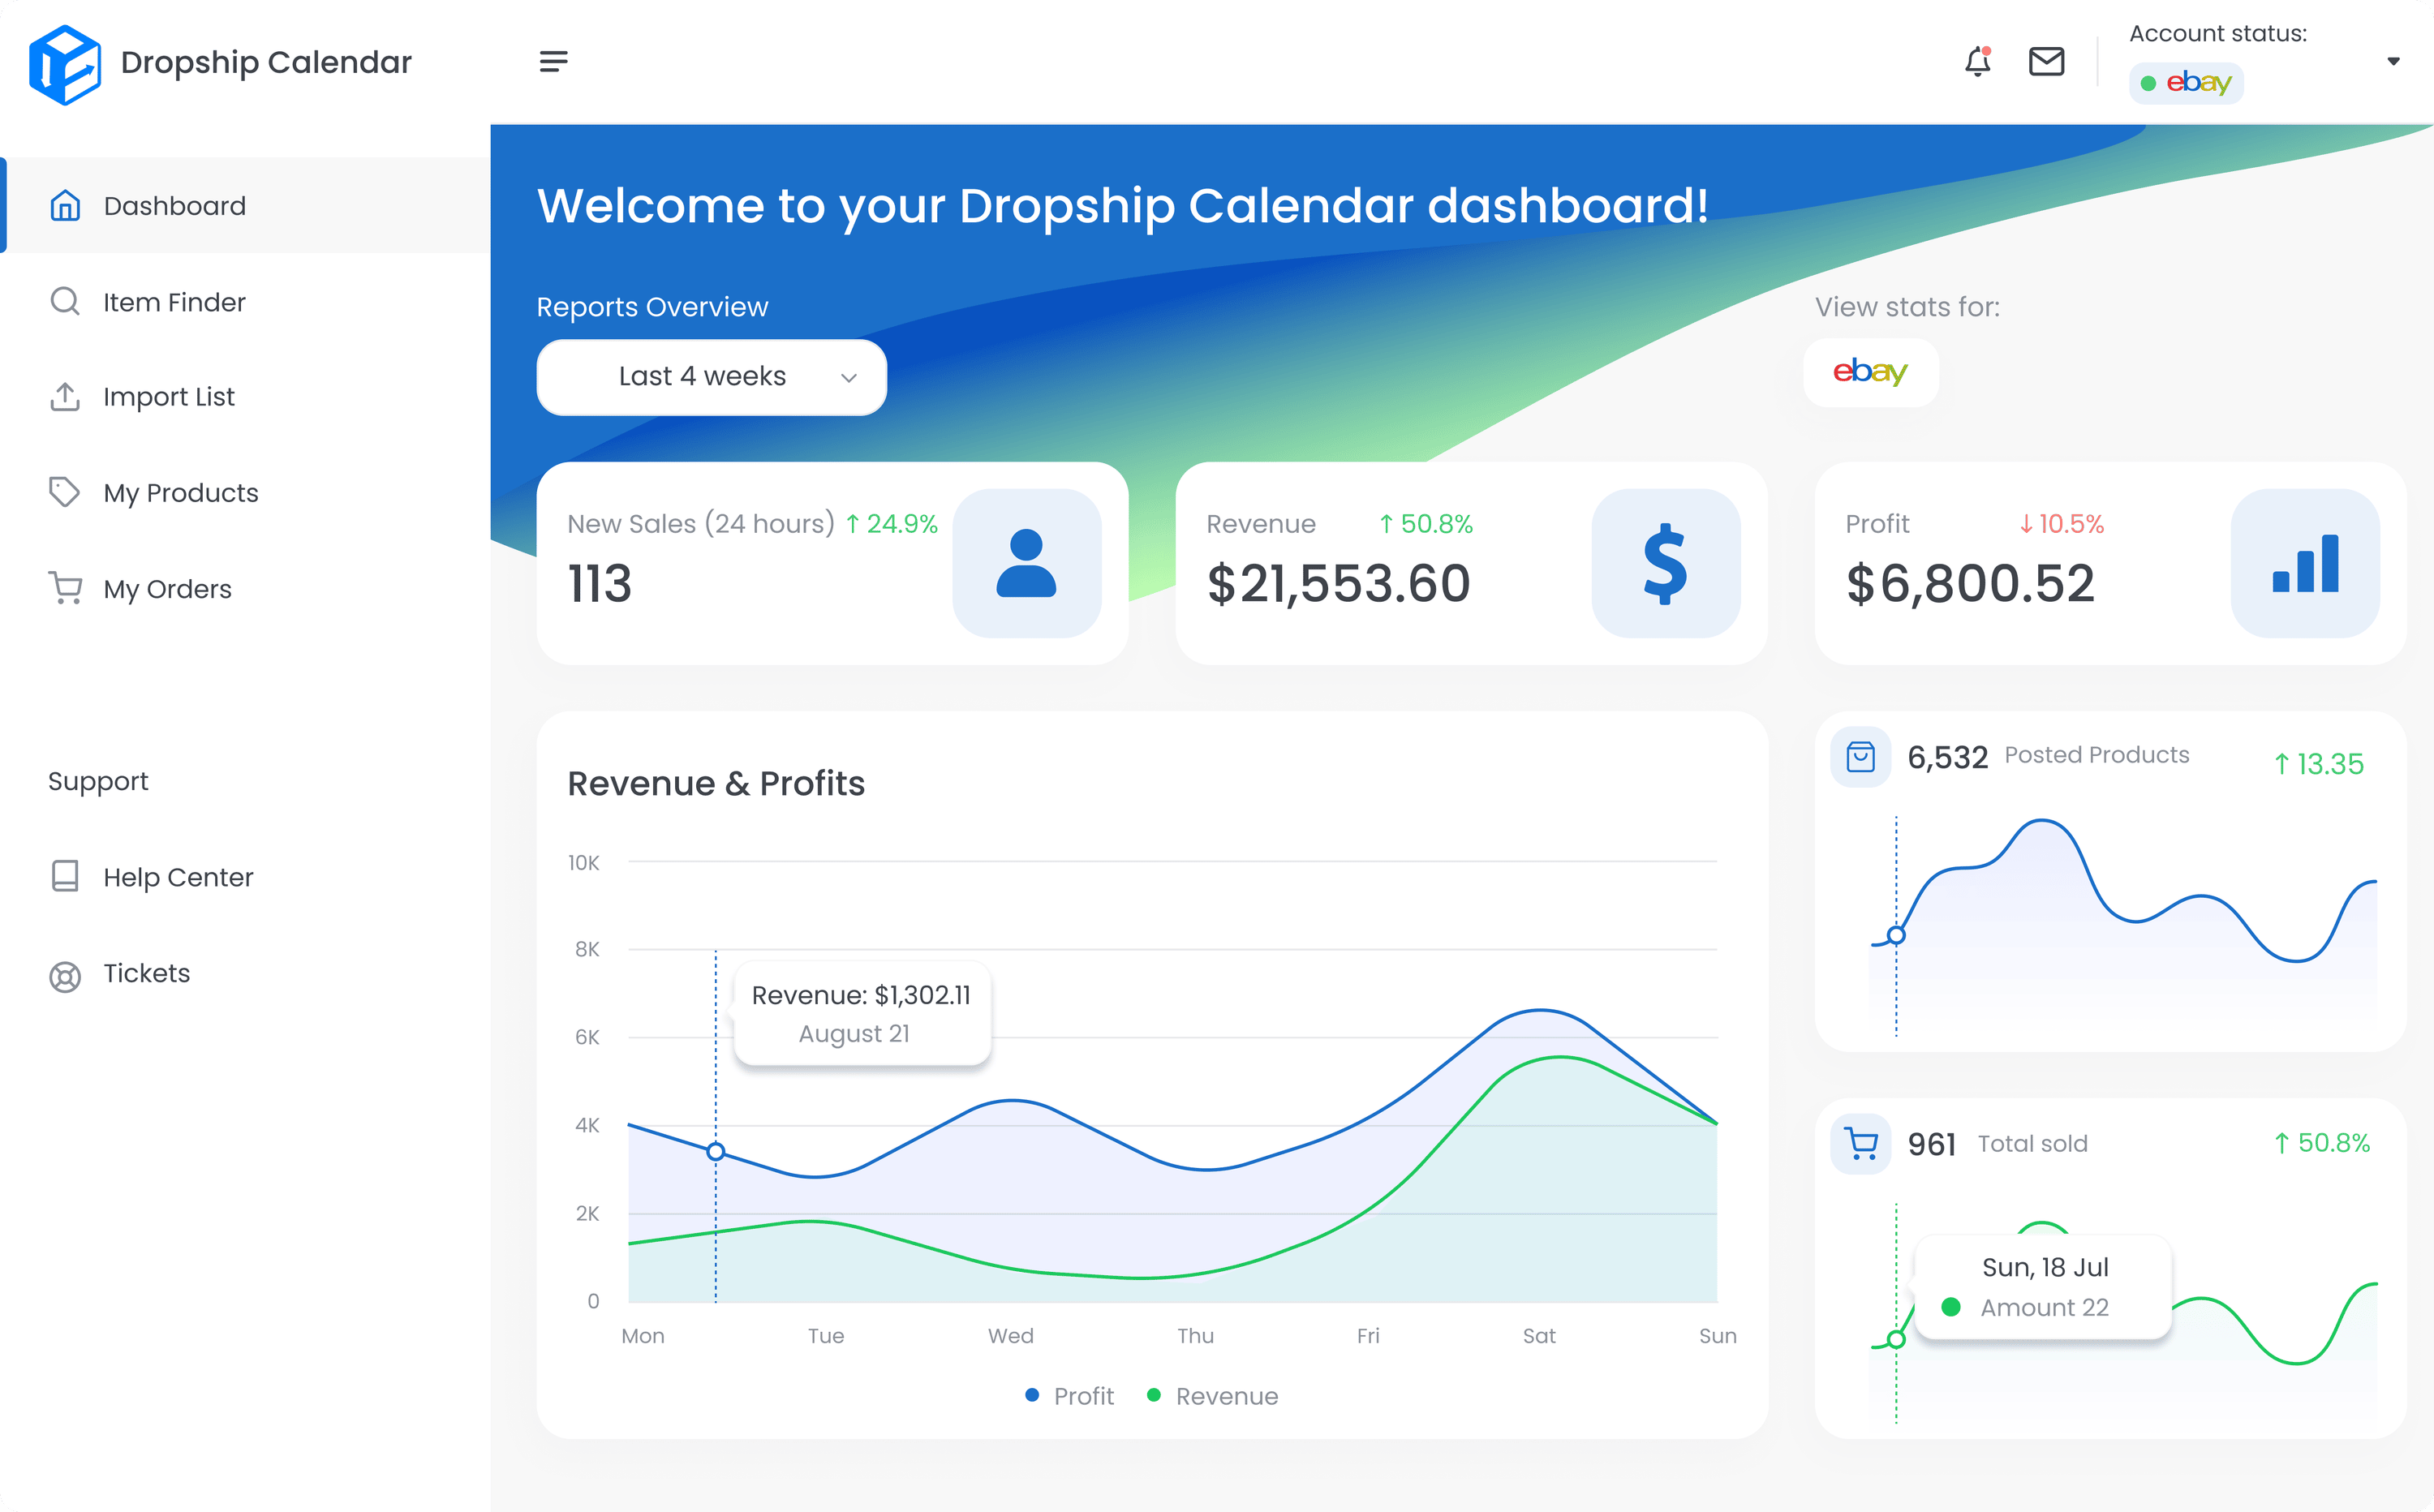Click the eBay account status badge

pyautogui.click(x=2186, y=83)
